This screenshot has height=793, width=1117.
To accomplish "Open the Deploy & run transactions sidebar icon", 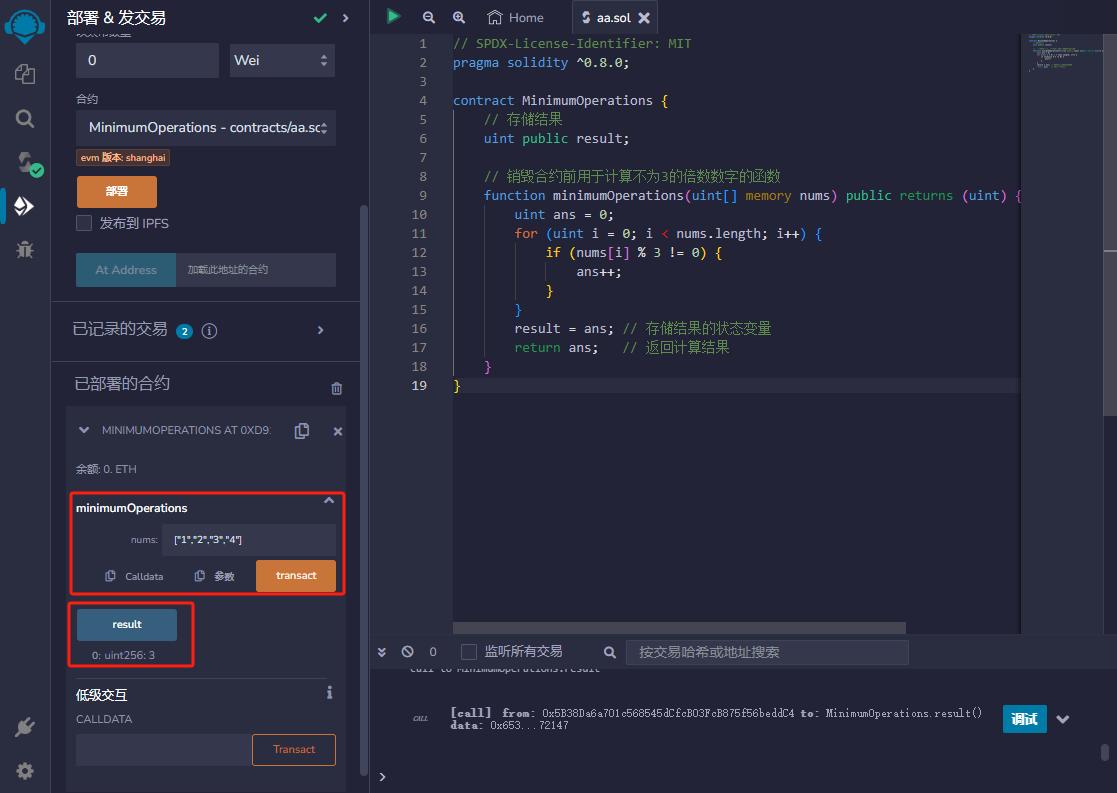I will pyautogui.click(x=24, y=206).
